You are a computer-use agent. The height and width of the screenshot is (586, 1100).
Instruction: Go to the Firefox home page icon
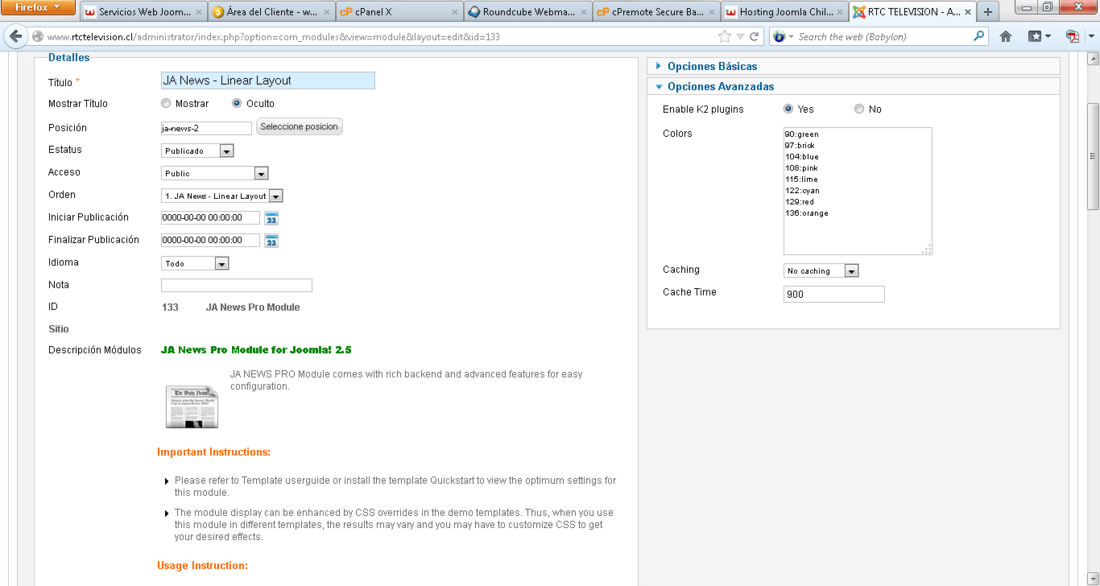tap(1005, 36)
